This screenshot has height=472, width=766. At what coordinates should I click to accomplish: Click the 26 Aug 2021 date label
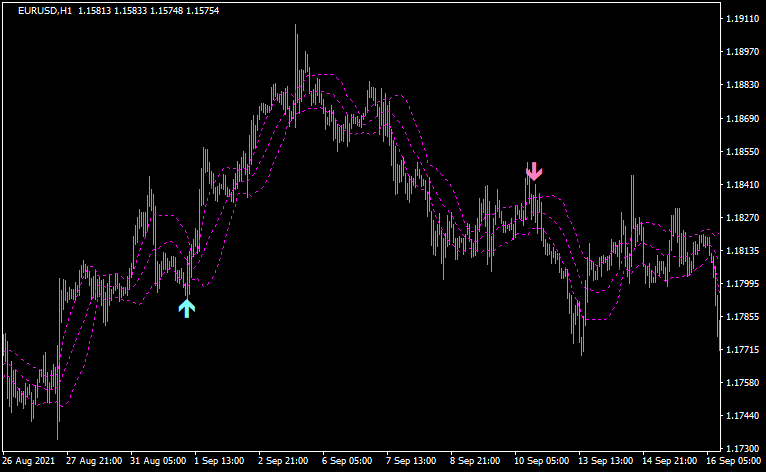point(28,462)
